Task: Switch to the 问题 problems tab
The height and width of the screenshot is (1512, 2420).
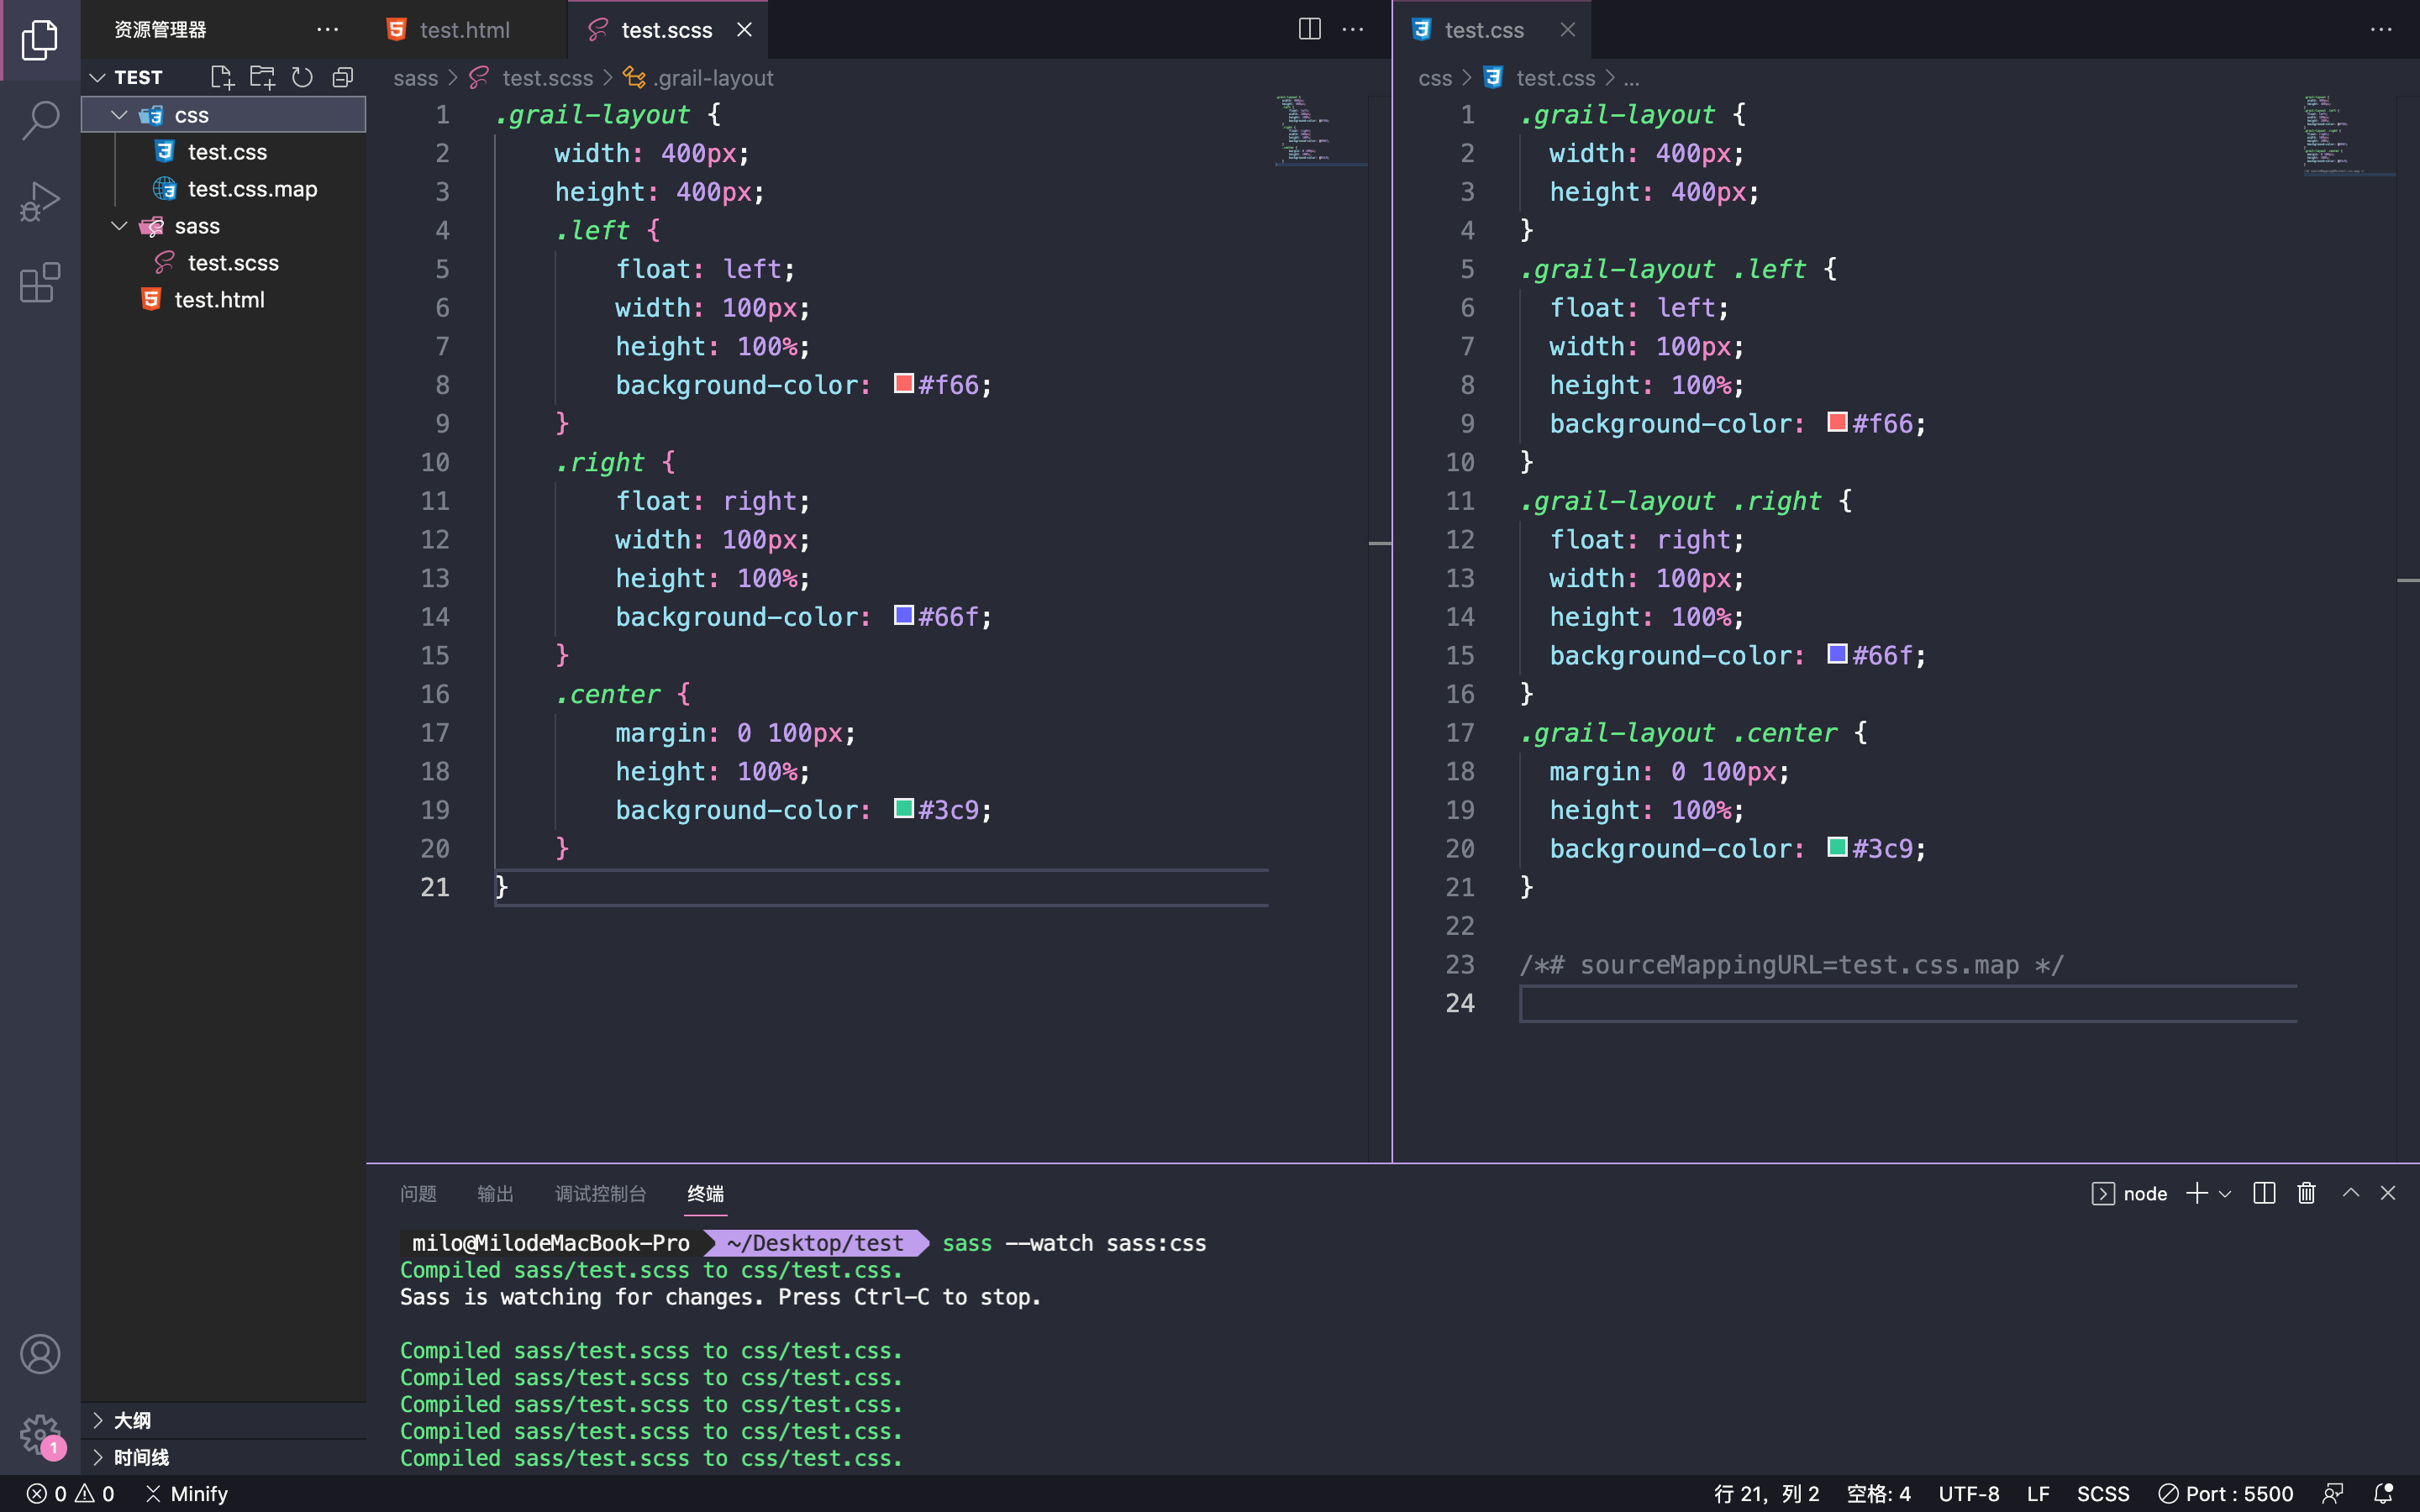Action: click(418, 1193)
